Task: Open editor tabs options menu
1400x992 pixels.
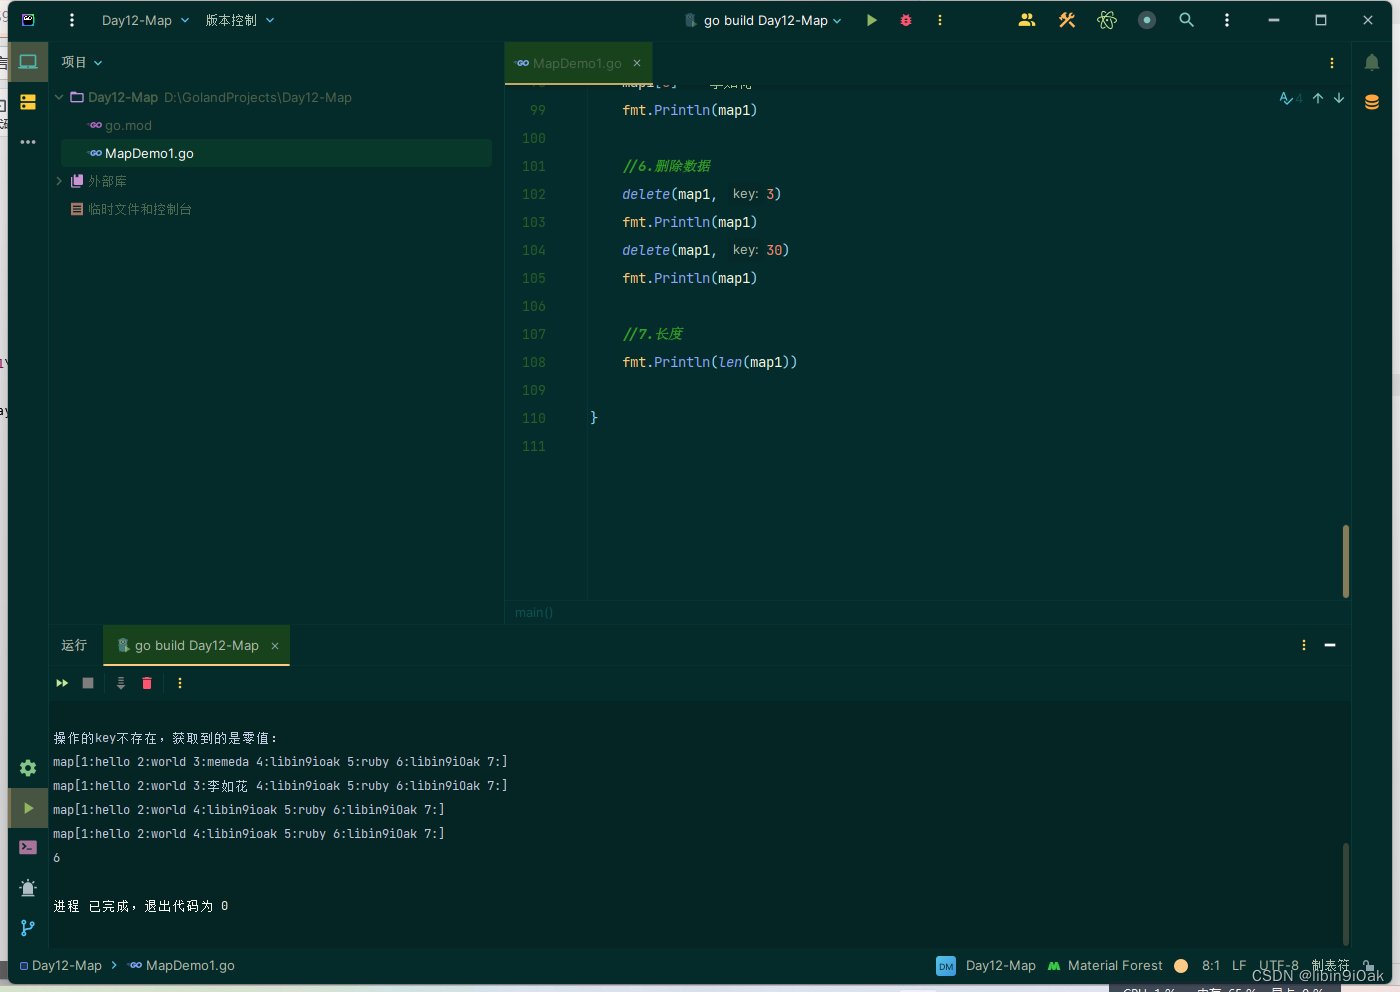Action: pyautogui.click(x=1332, y=63)
